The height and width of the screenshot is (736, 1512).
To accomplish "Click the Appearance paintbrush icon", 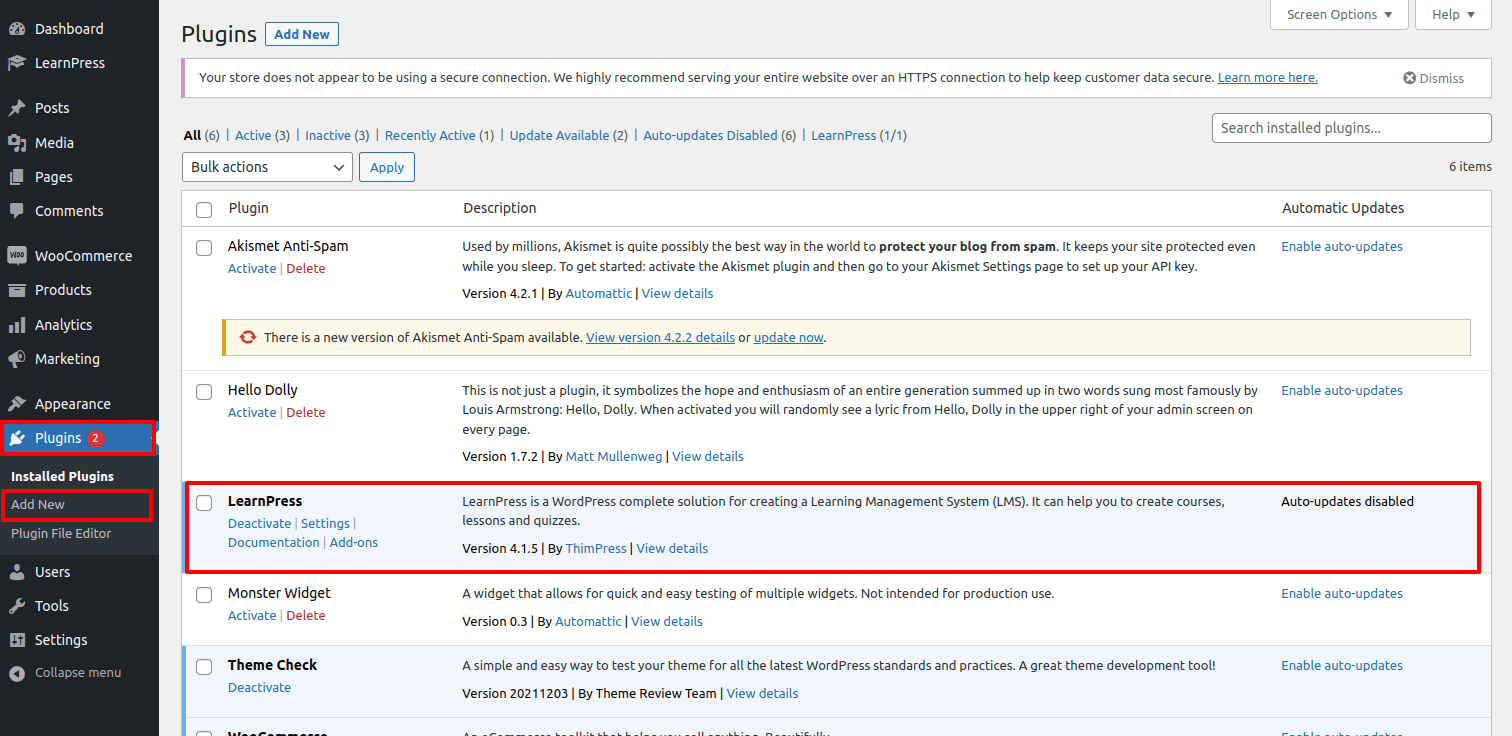I will point(17,404).
